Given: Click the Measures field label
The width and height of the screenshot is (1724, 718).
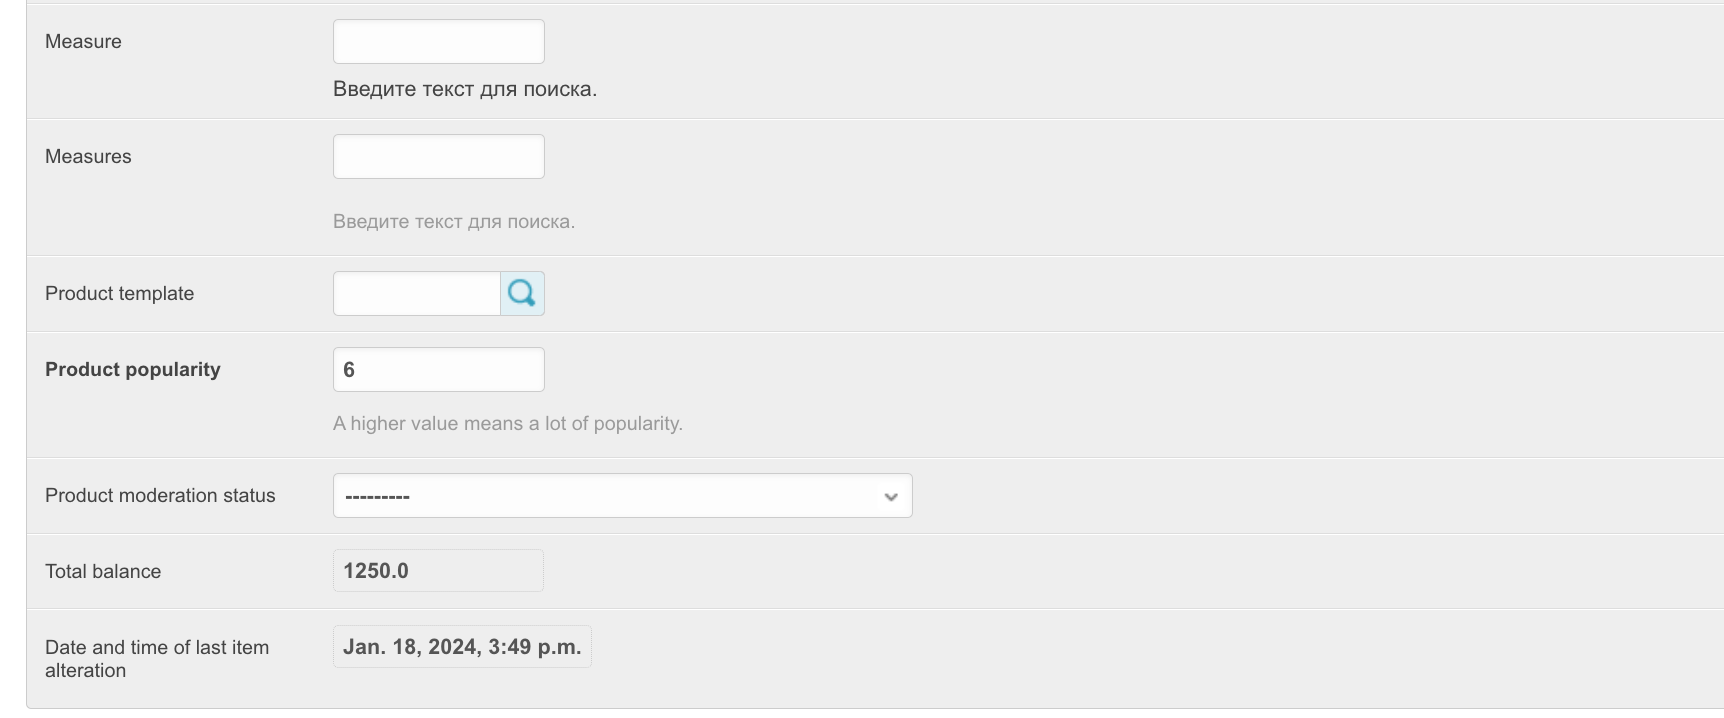Looking at the screenshot, I should (x=88, y=157).
